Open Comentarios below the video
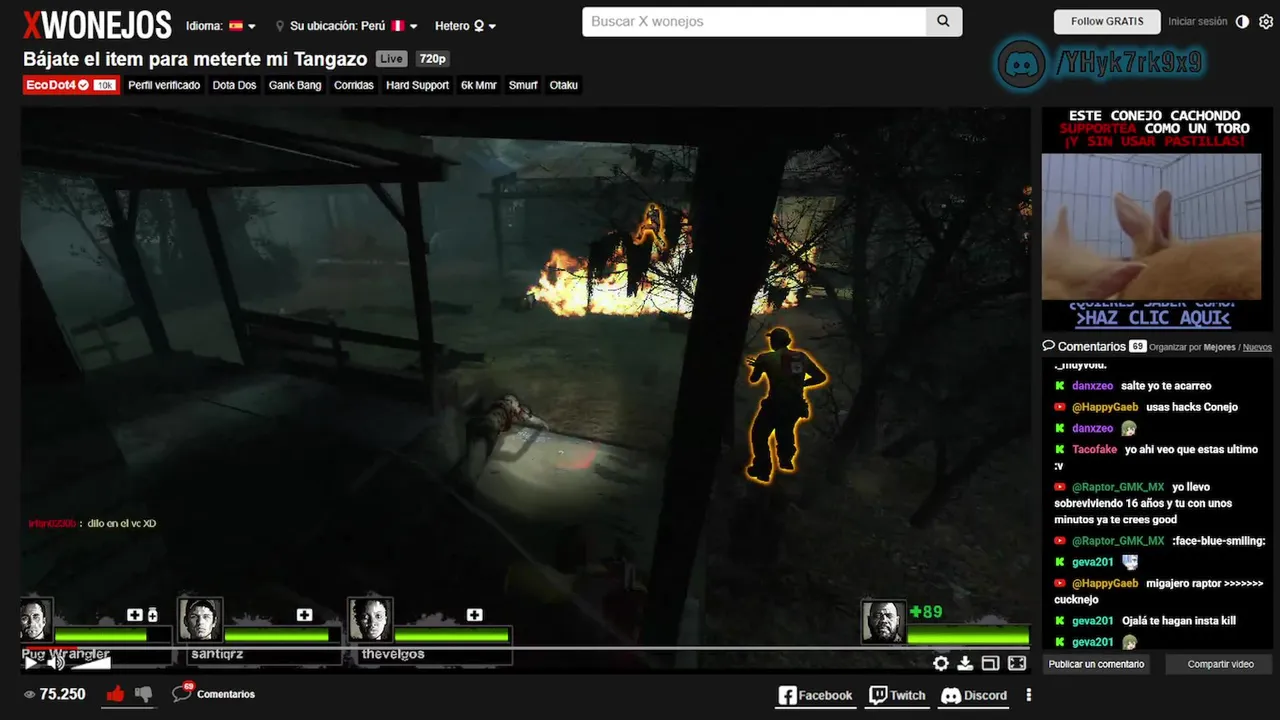 pyautogui.click(x=213, y=693)
